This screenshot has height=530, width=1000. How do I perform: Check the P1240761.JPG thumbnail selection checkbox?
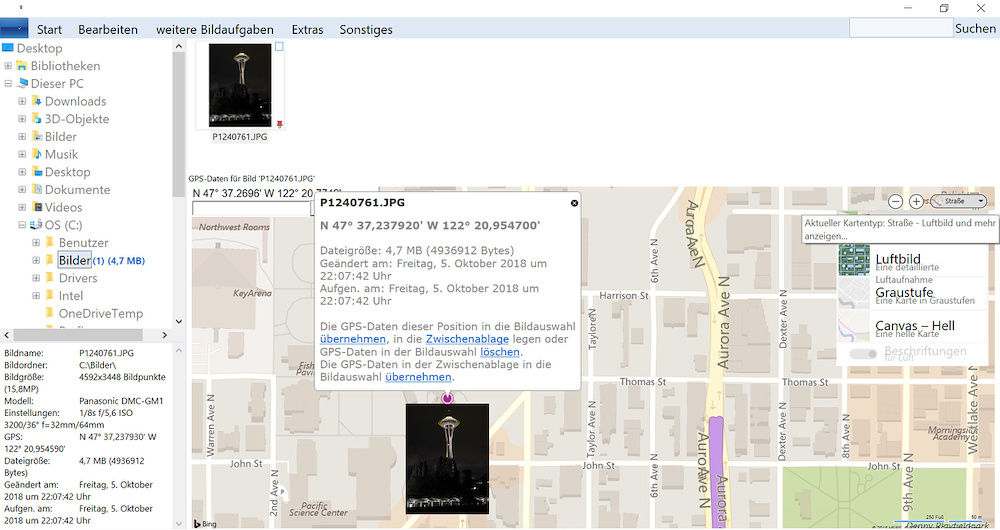pos(279,47)
